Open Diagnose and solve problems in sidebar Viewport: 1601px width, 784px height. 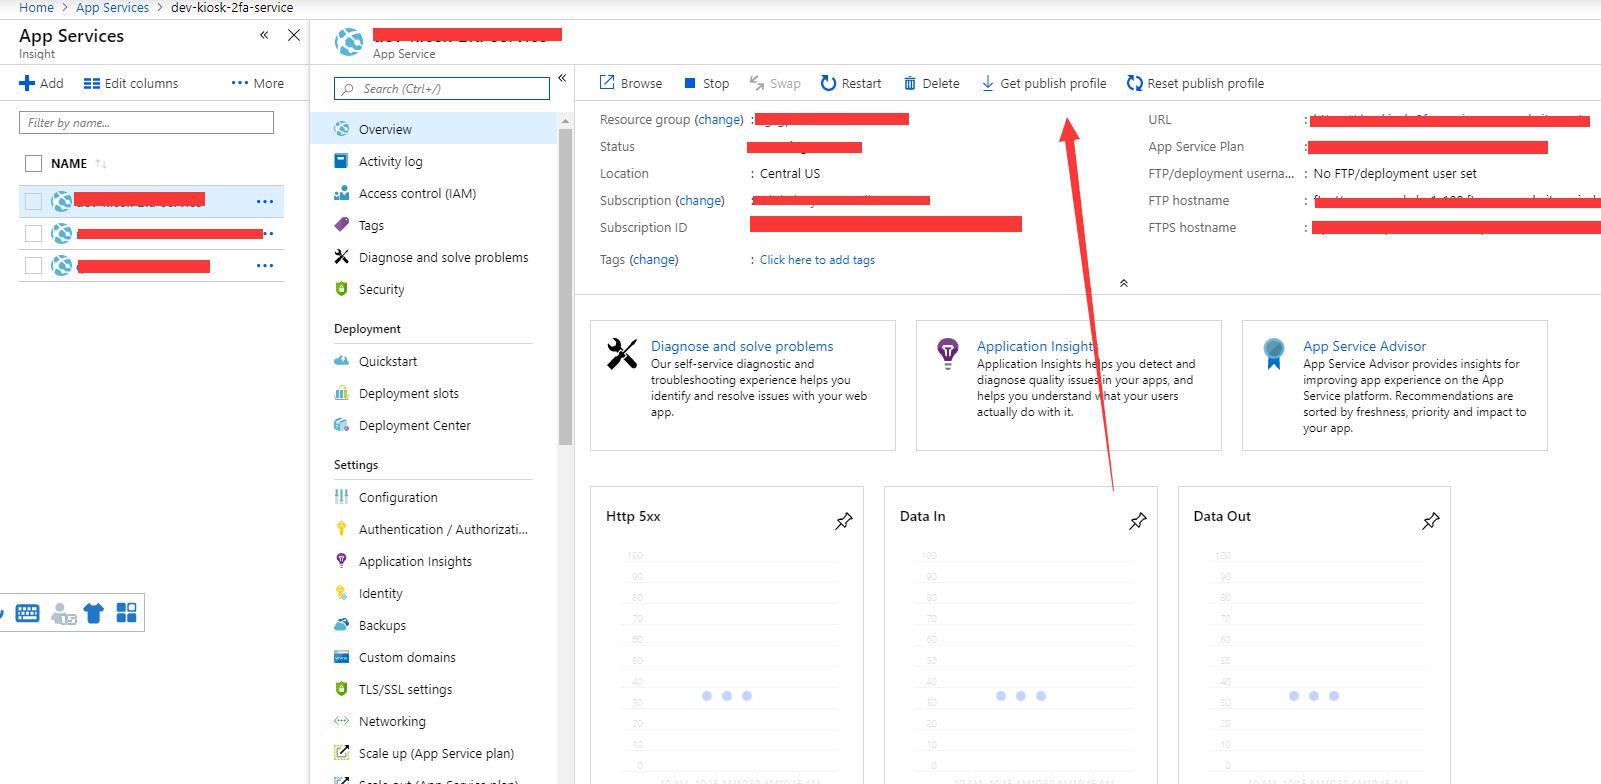(x=445, y=257)
